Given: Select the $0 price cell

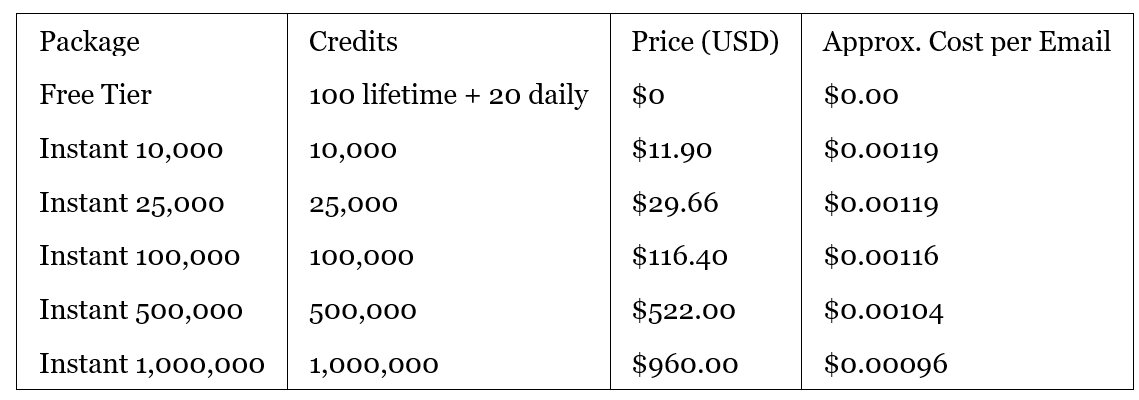Looking at the screenshot, I should [x=649, y=95].
